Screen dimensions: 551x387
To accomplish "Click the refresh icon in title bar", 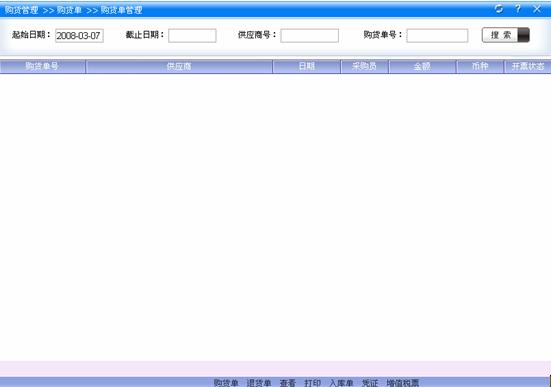I will [x=499, y=9].
